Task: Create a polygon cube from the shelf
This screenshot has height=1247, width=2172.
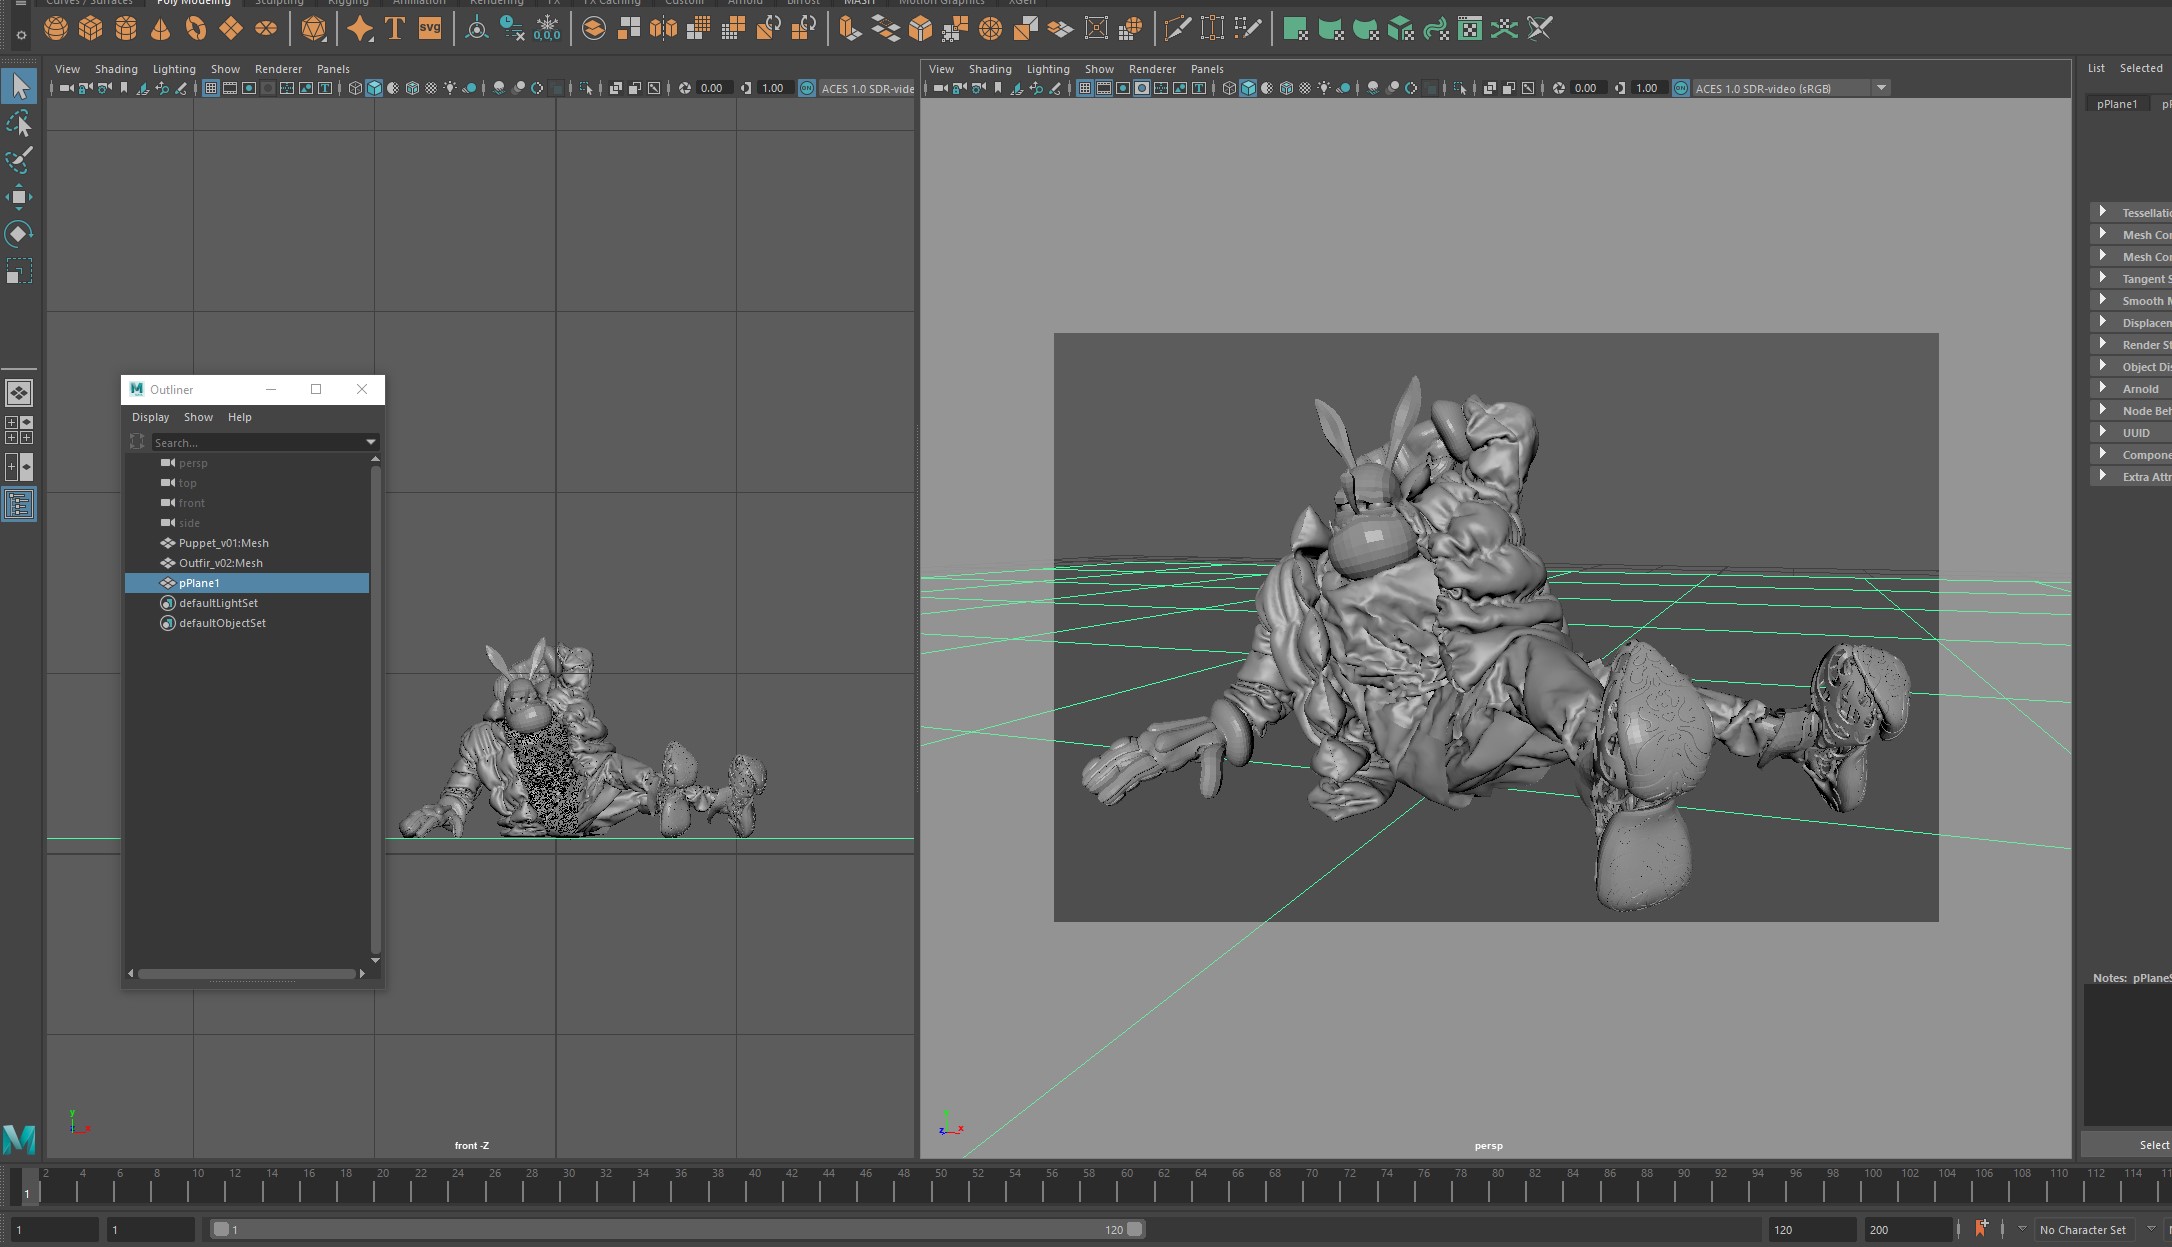Action: tap(91, 29)
